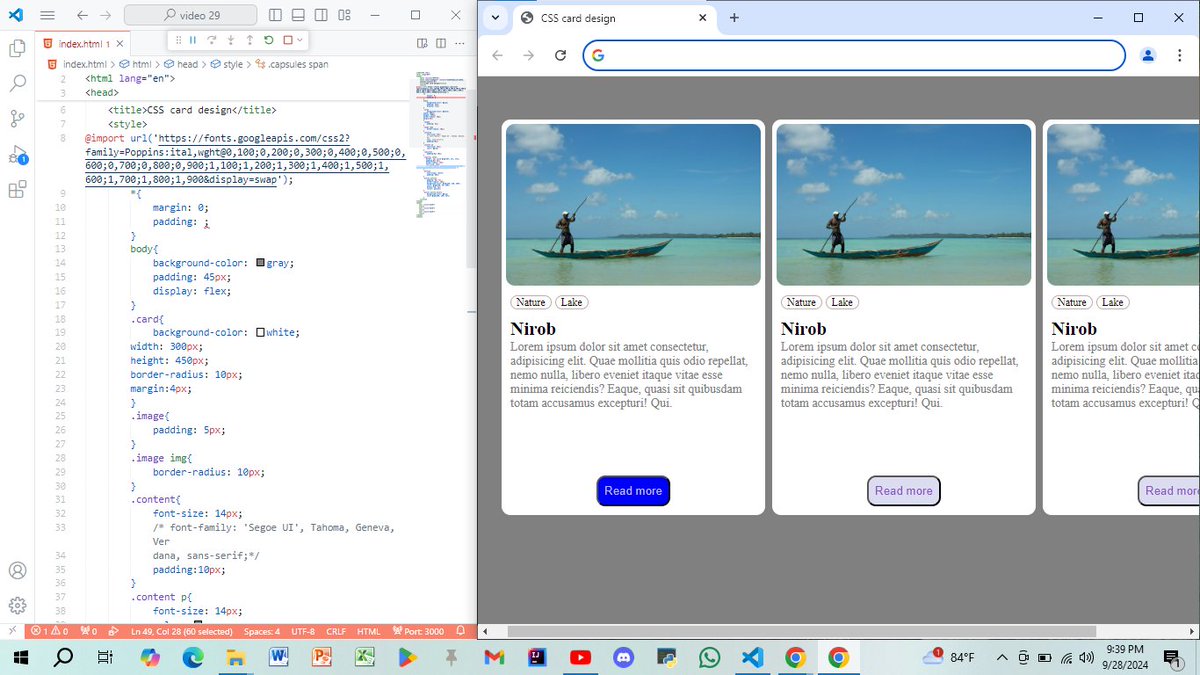Go back in VS Code navigation history
This screenshot has height=675, width=1200.
point(82,15)
